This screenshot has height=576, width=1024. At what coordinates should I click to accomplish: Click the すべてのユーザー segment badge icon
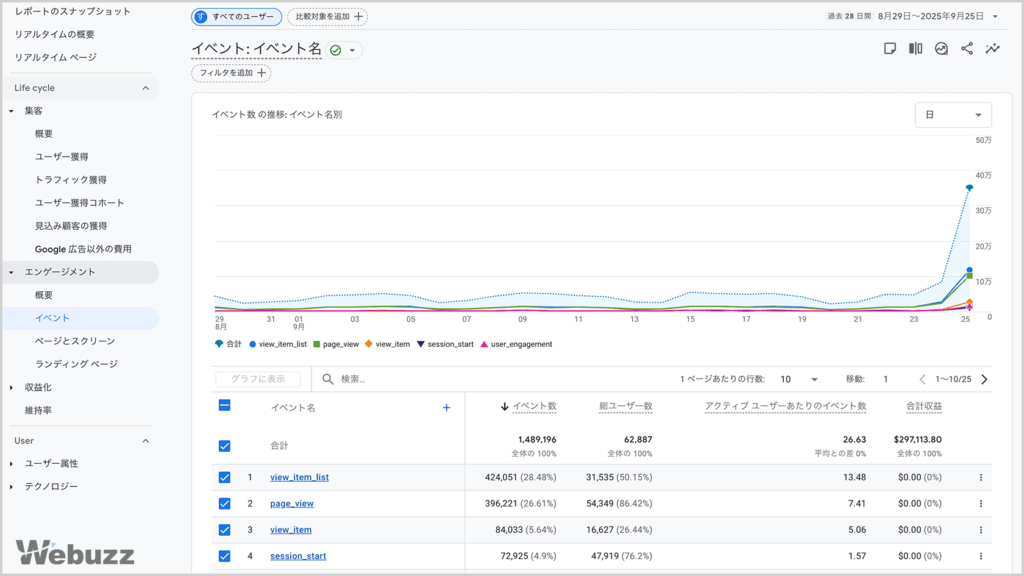tap(201, 16)
